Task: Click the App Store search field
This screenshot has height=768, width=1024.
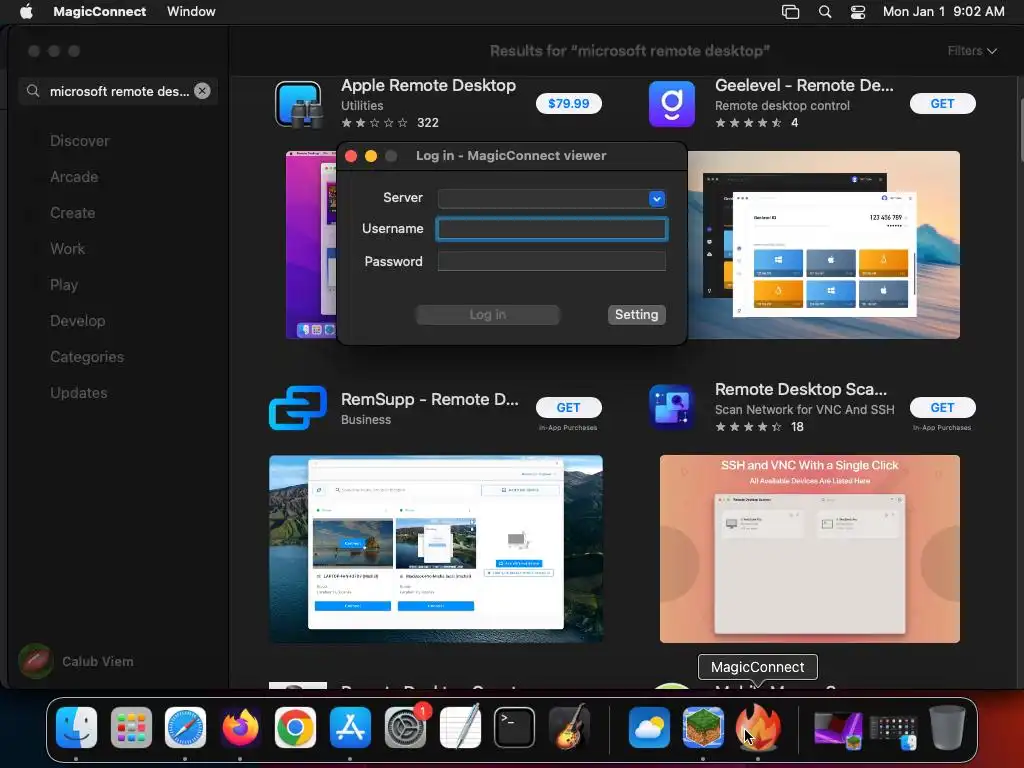Action: (118, 91)
